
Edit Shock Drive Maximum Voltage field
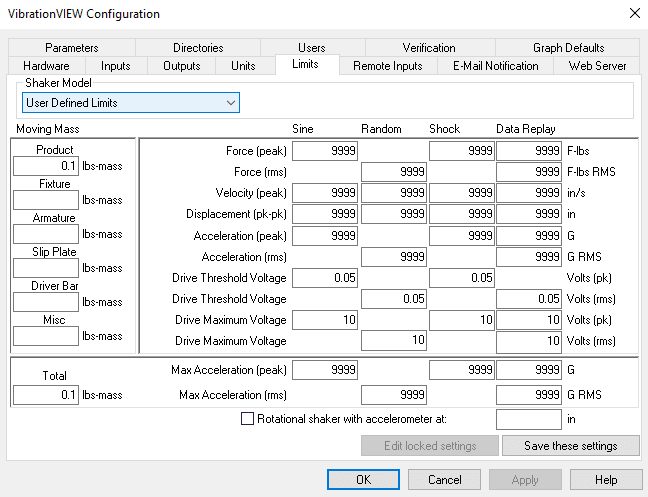(x=462, y=320)
